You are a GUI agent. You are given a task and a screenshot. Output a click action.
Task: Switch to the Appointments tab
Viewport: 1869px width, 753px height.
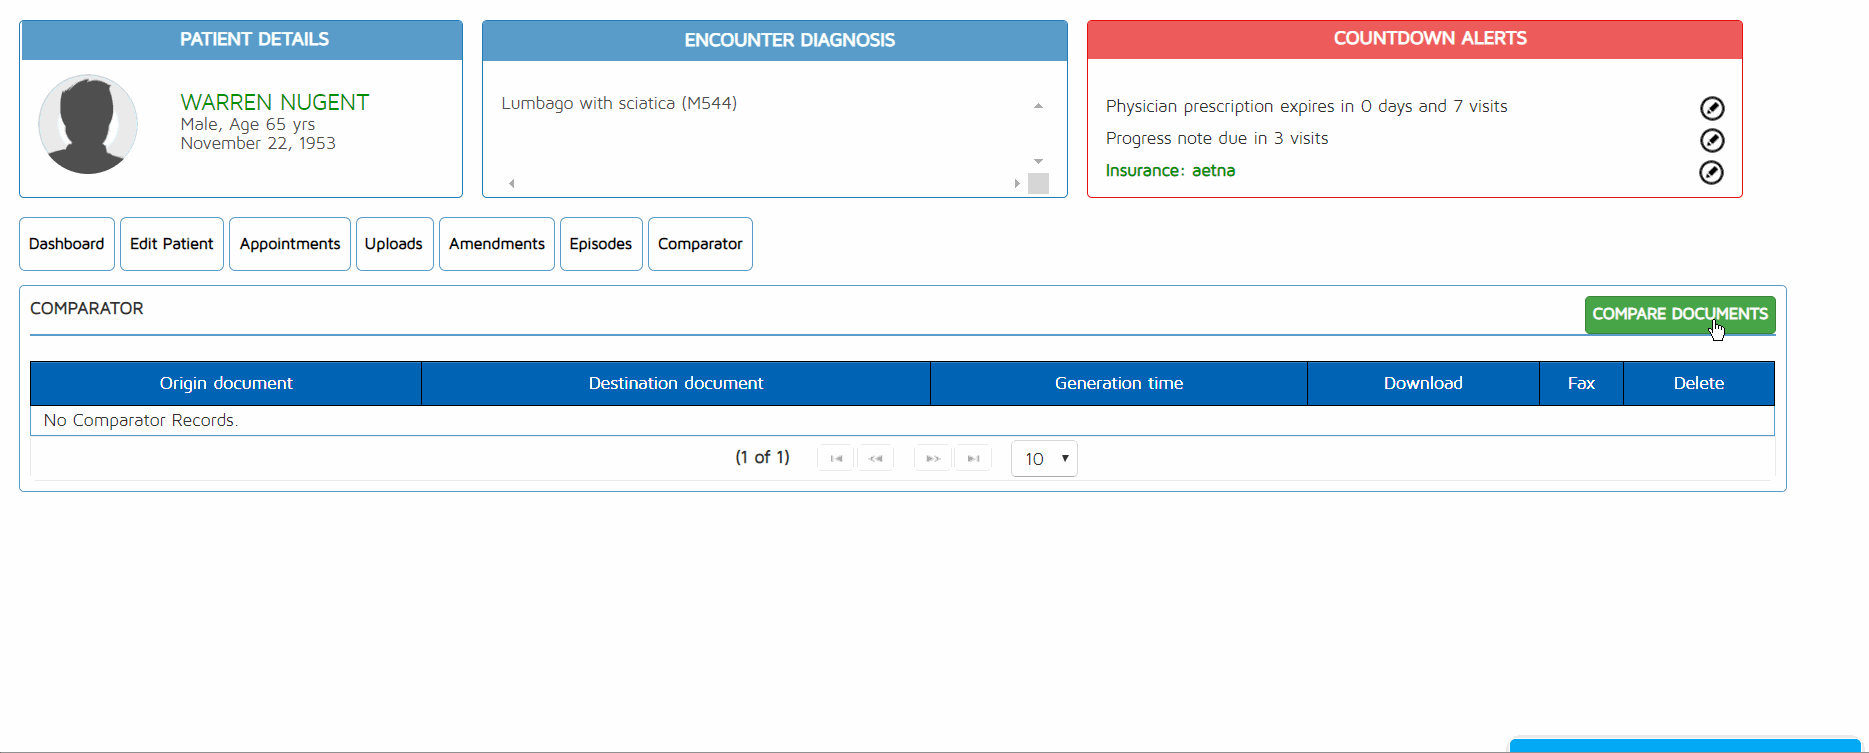point(290,244)
